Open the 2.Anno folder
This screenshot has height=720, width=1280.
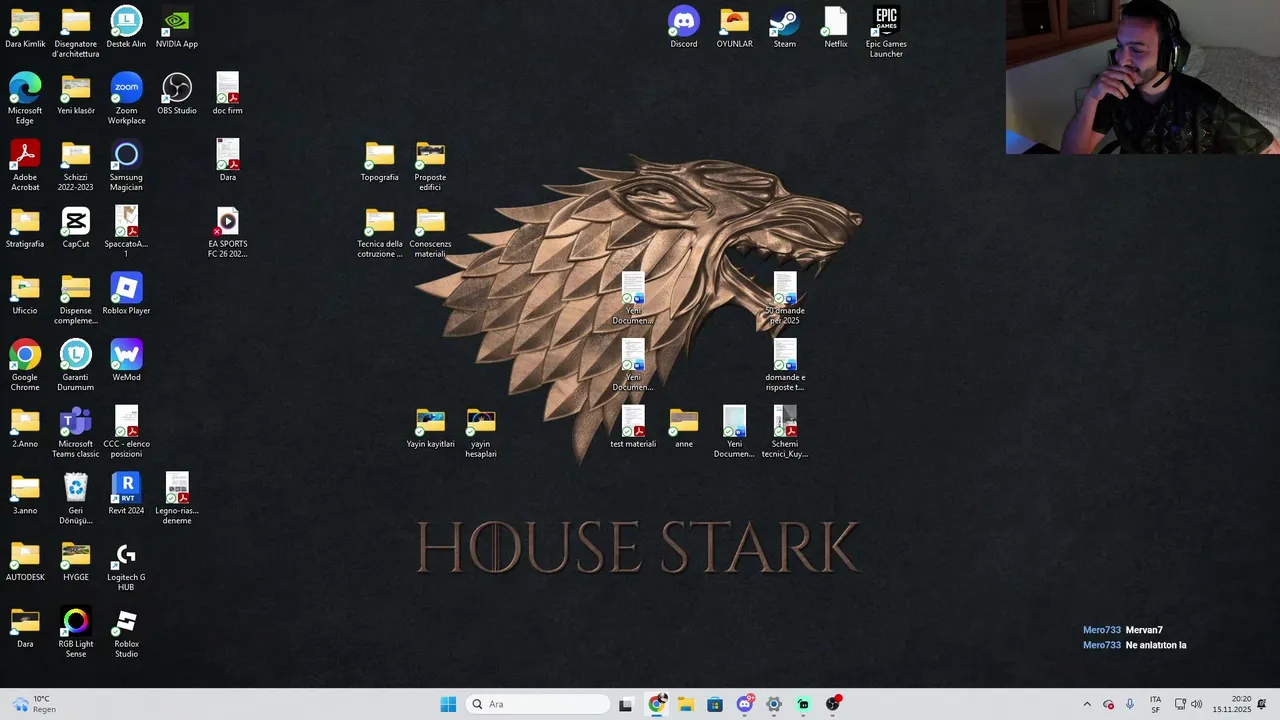click(25, 428)
